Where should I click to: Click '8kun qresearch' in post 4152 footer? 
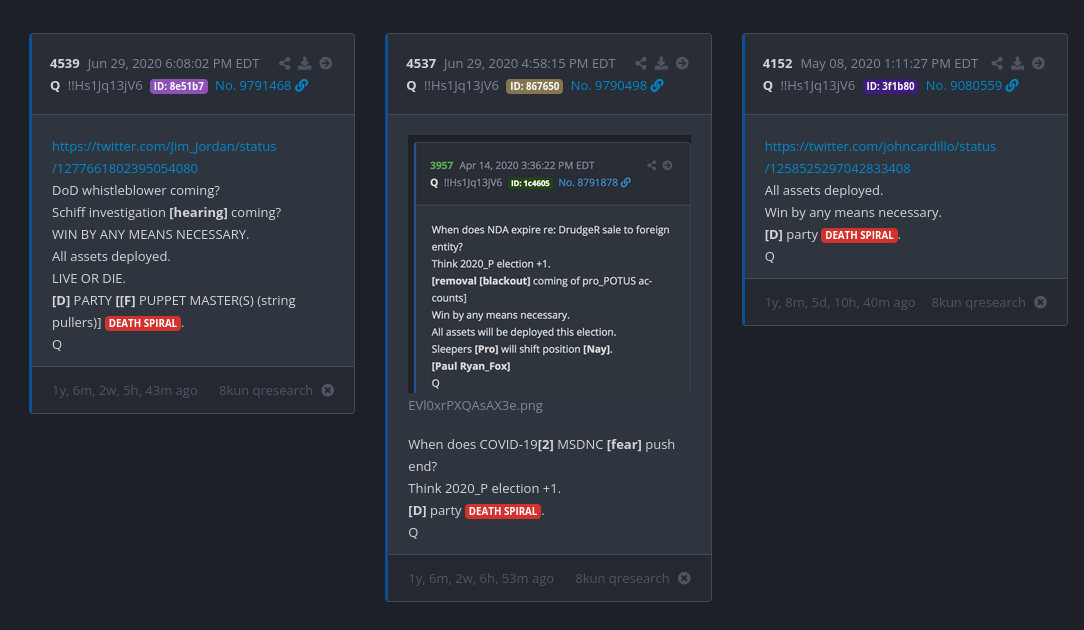point(978,302)
